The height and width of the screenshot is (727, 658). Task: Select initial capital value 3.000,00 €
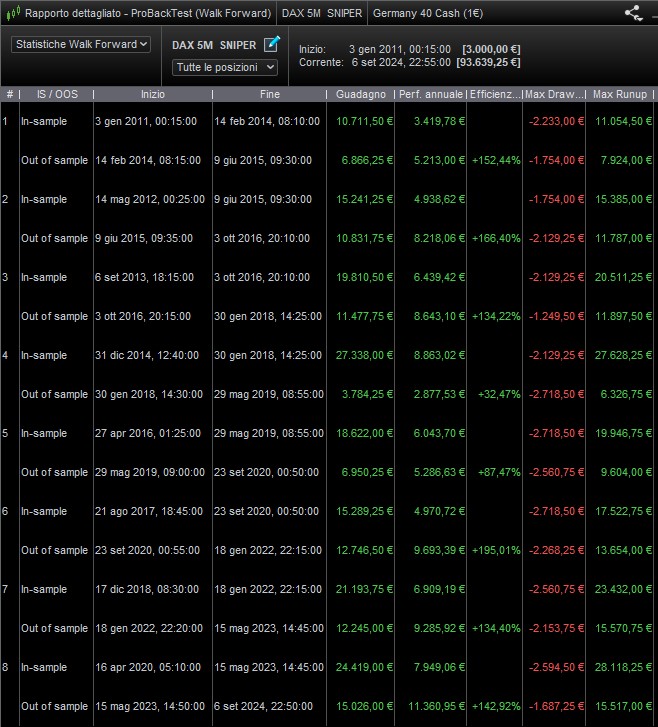coord(491,49)
